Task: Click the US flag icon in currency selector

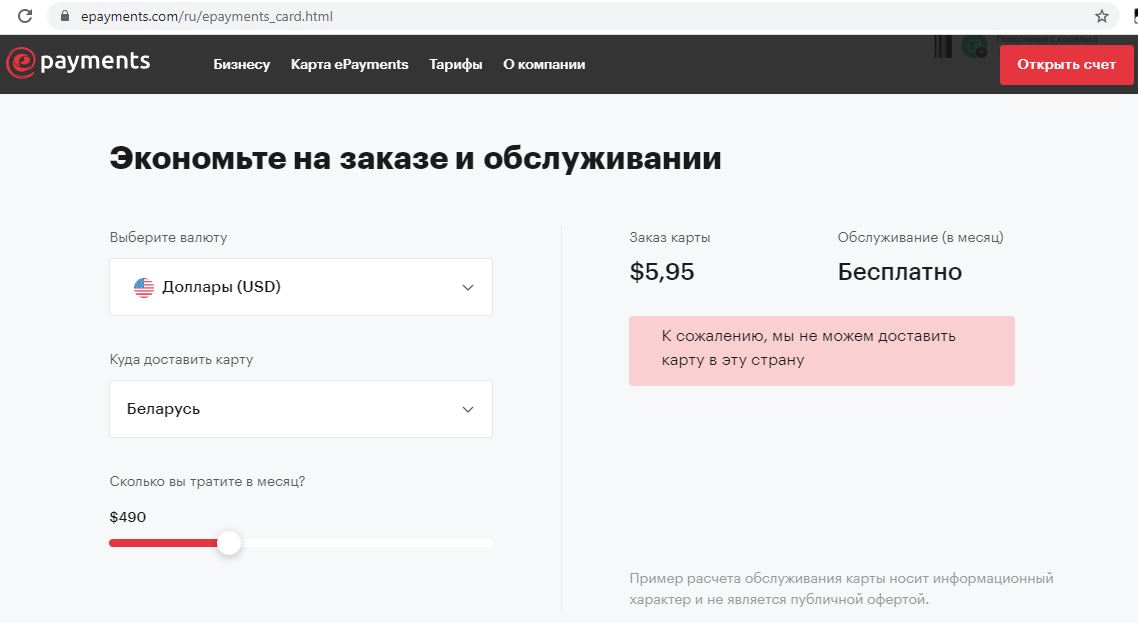Action: pos(144,287)
